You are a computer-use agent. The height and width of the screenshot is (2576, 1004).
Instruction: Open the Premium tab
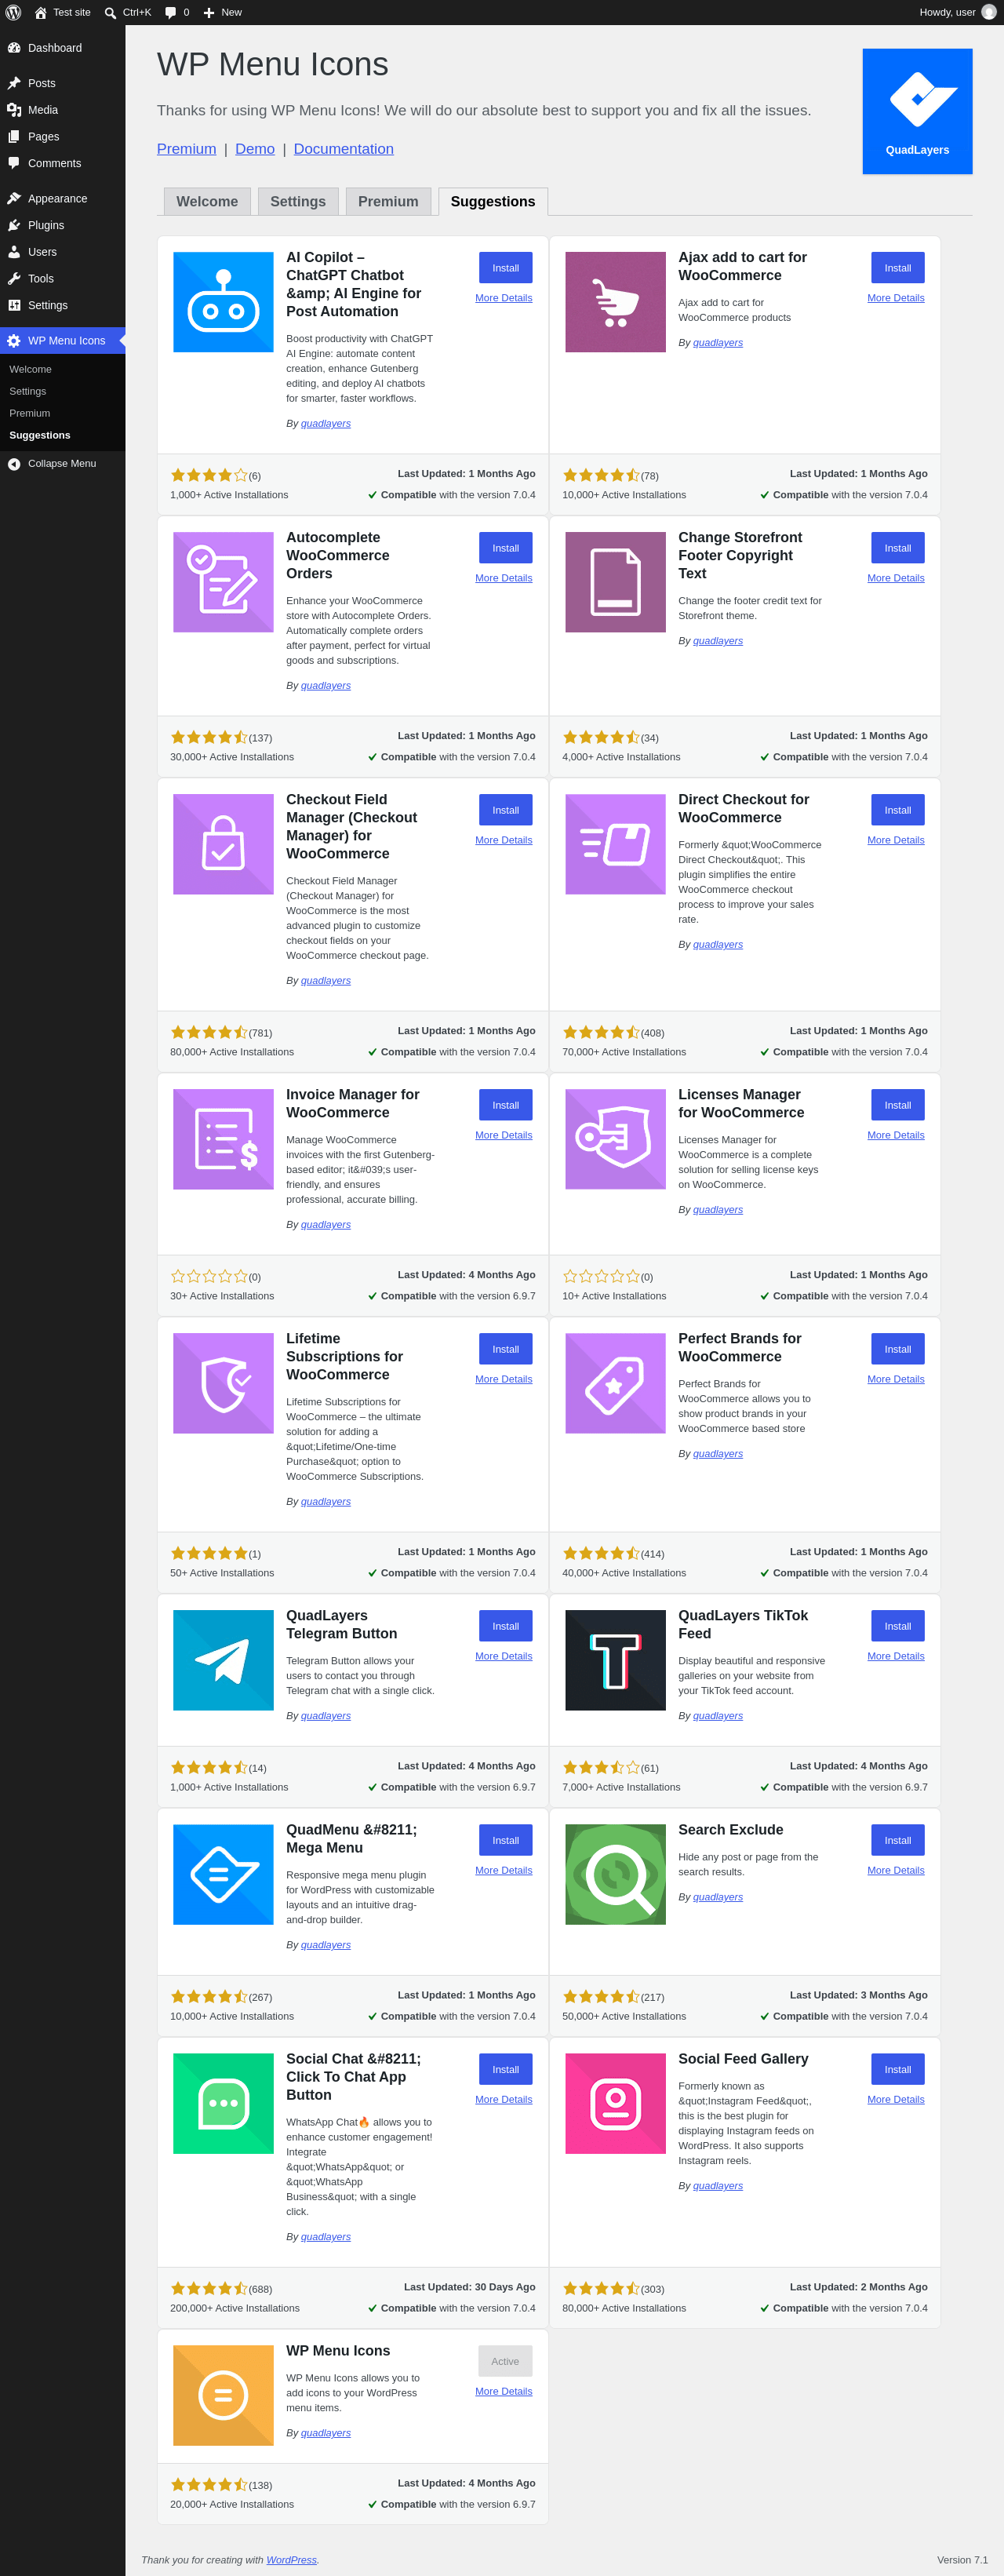tap(388, 201)
